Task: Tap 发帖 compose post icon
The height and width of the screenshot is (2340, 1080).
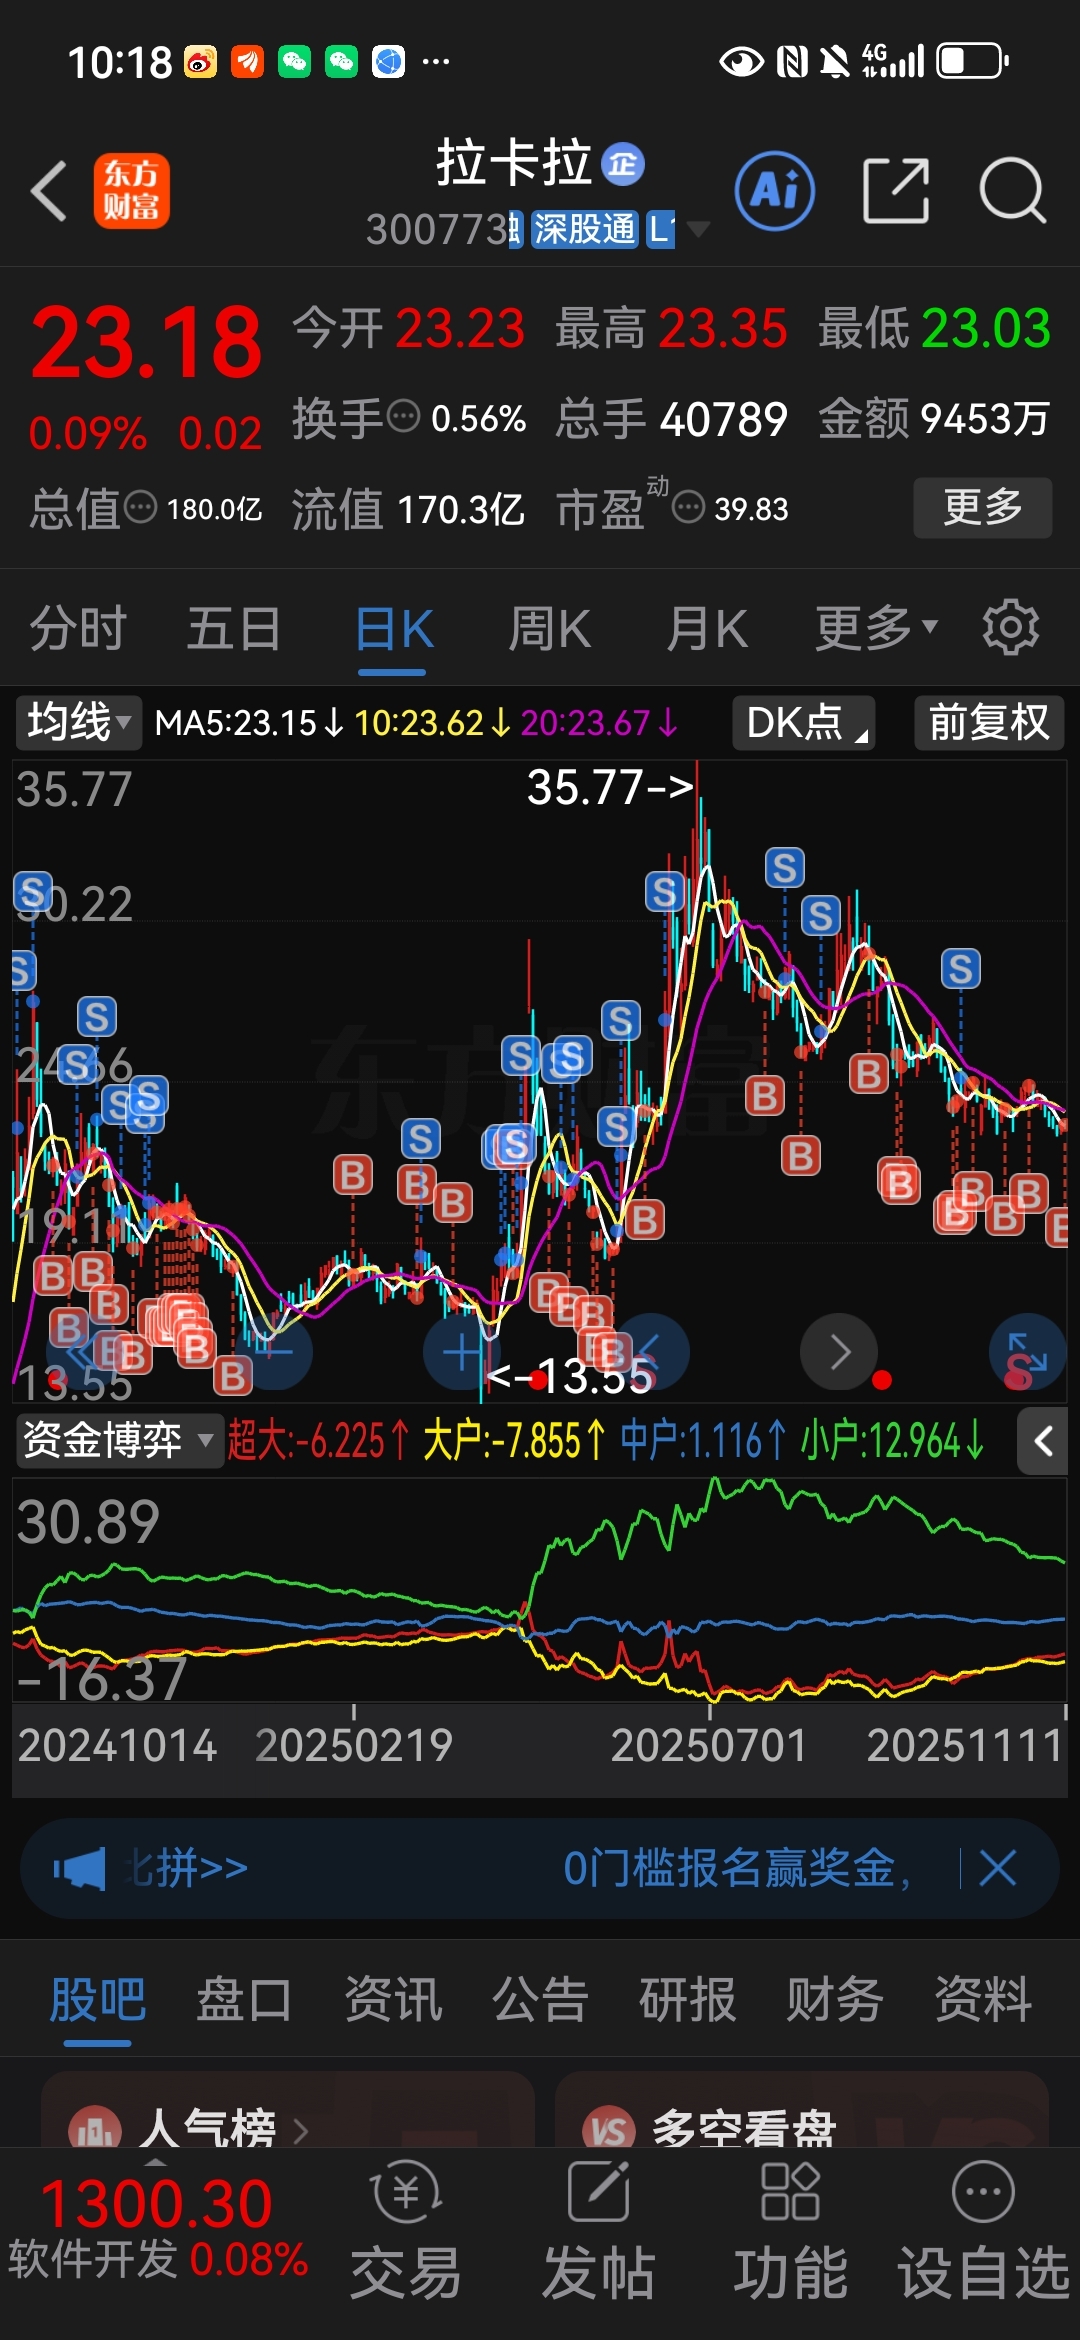Action: point(598,2192)
